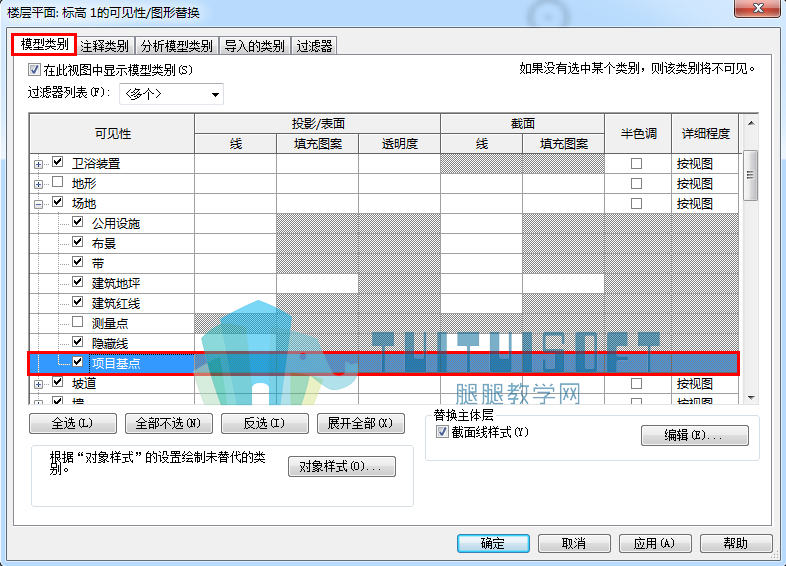Open the 注释类别 tab
786x566 pixels.
[104, 46]
